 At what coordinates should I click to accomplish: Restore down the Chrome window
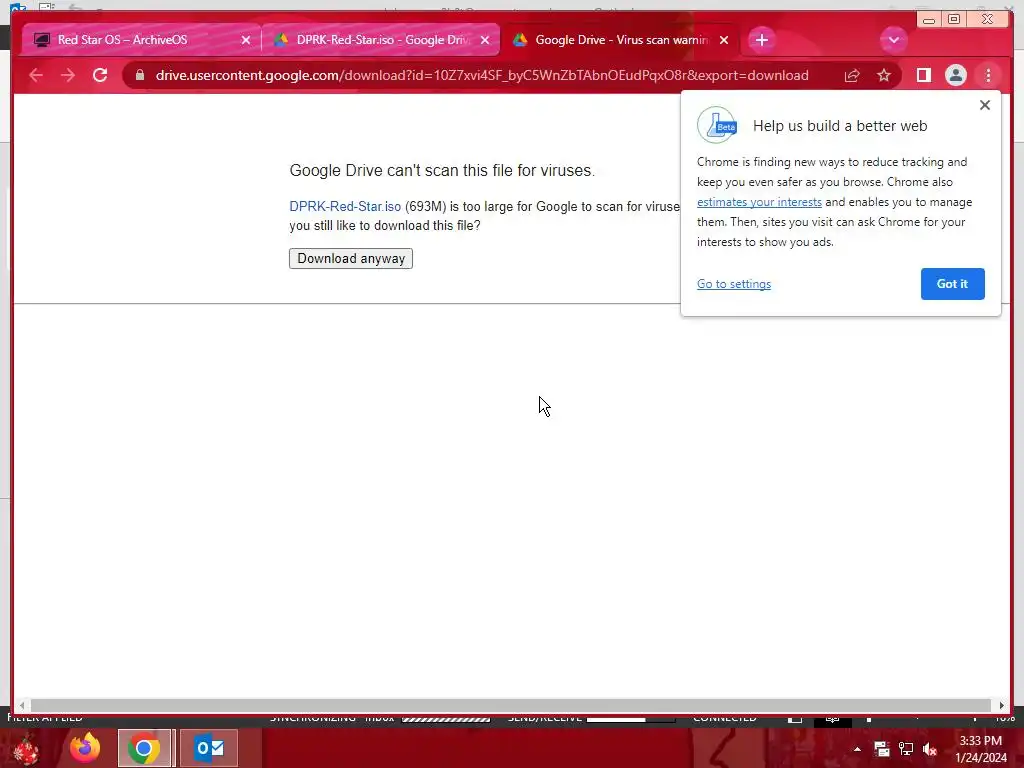click(x=954, y=20)
